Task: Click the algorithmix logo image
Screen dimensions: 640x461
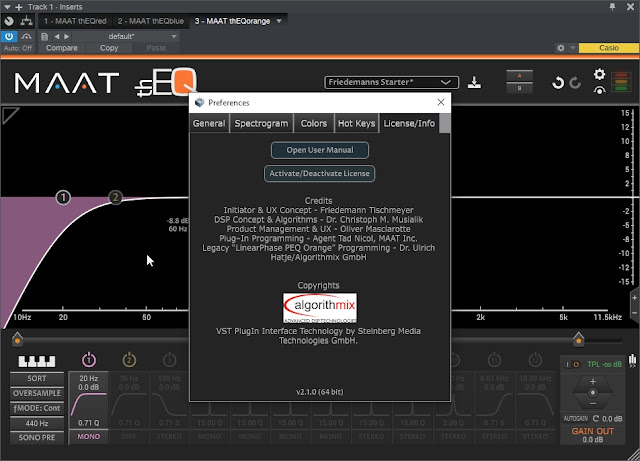Action: [x=320, y=308]
